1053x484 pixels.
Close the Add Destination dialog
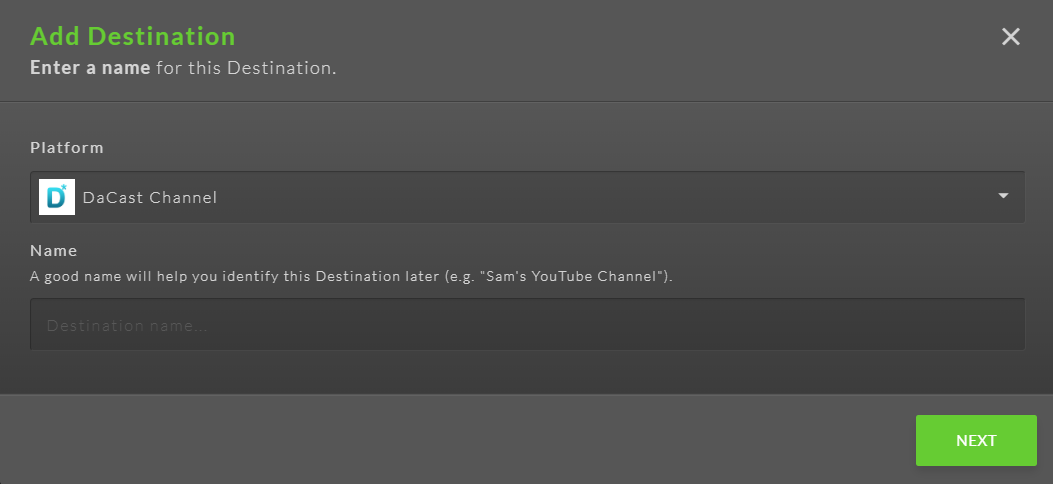coord(1011,36)
